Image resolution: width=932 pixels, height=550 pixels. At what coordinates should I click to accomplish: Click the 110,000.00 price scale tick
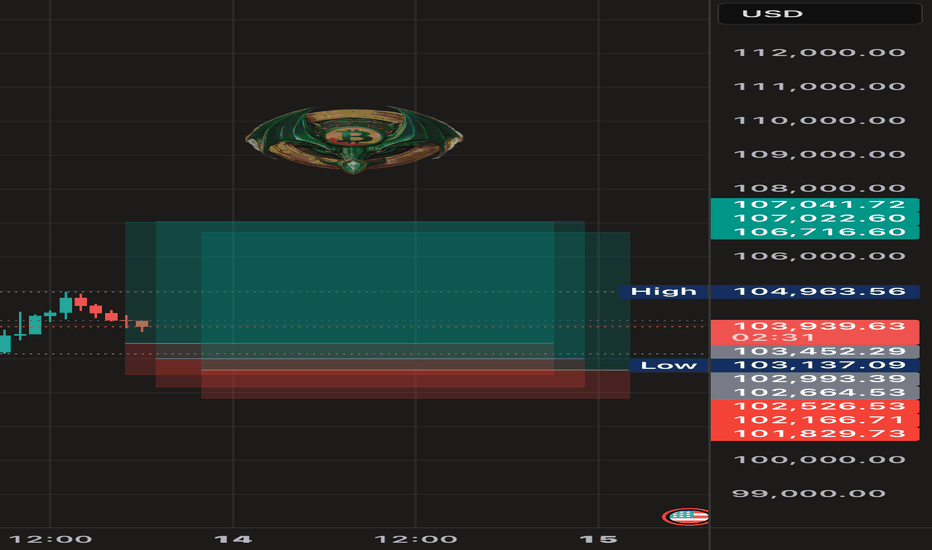(820, 120)
